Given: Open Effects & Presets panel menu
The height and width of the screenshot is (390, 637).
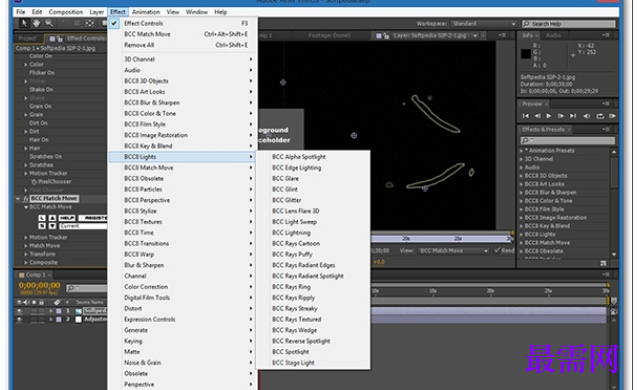Looking at the screenshot, I should (606, 129).
